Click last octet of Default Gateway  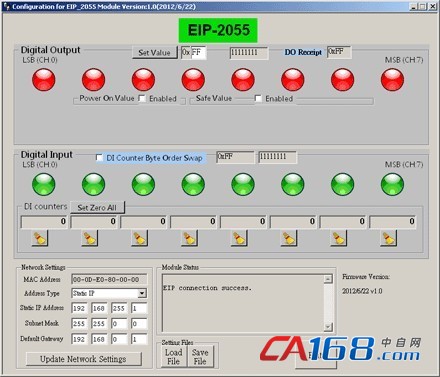[139, 339]
